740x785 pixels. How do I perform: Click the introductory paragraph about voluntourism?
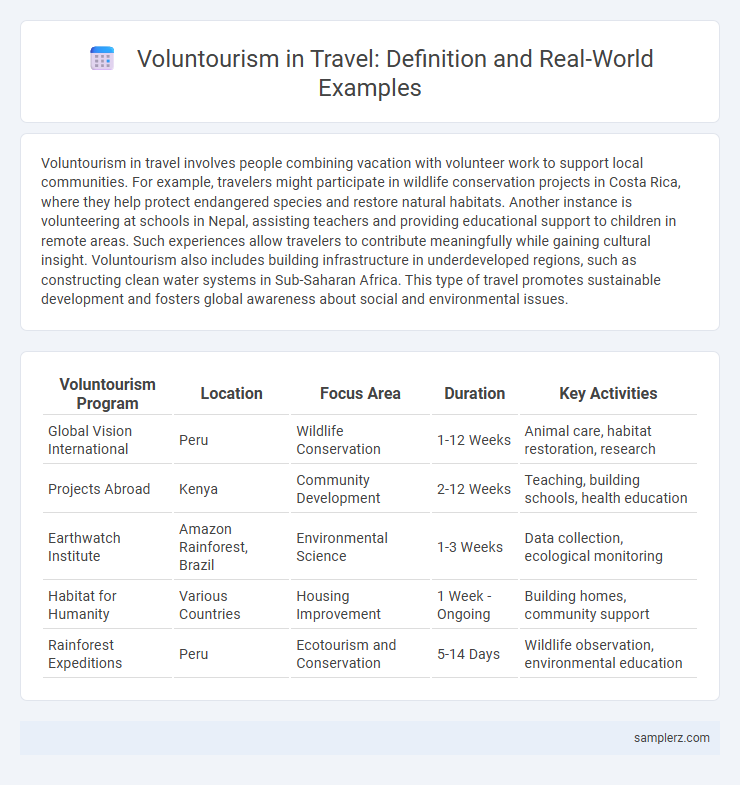click(360, 231)
